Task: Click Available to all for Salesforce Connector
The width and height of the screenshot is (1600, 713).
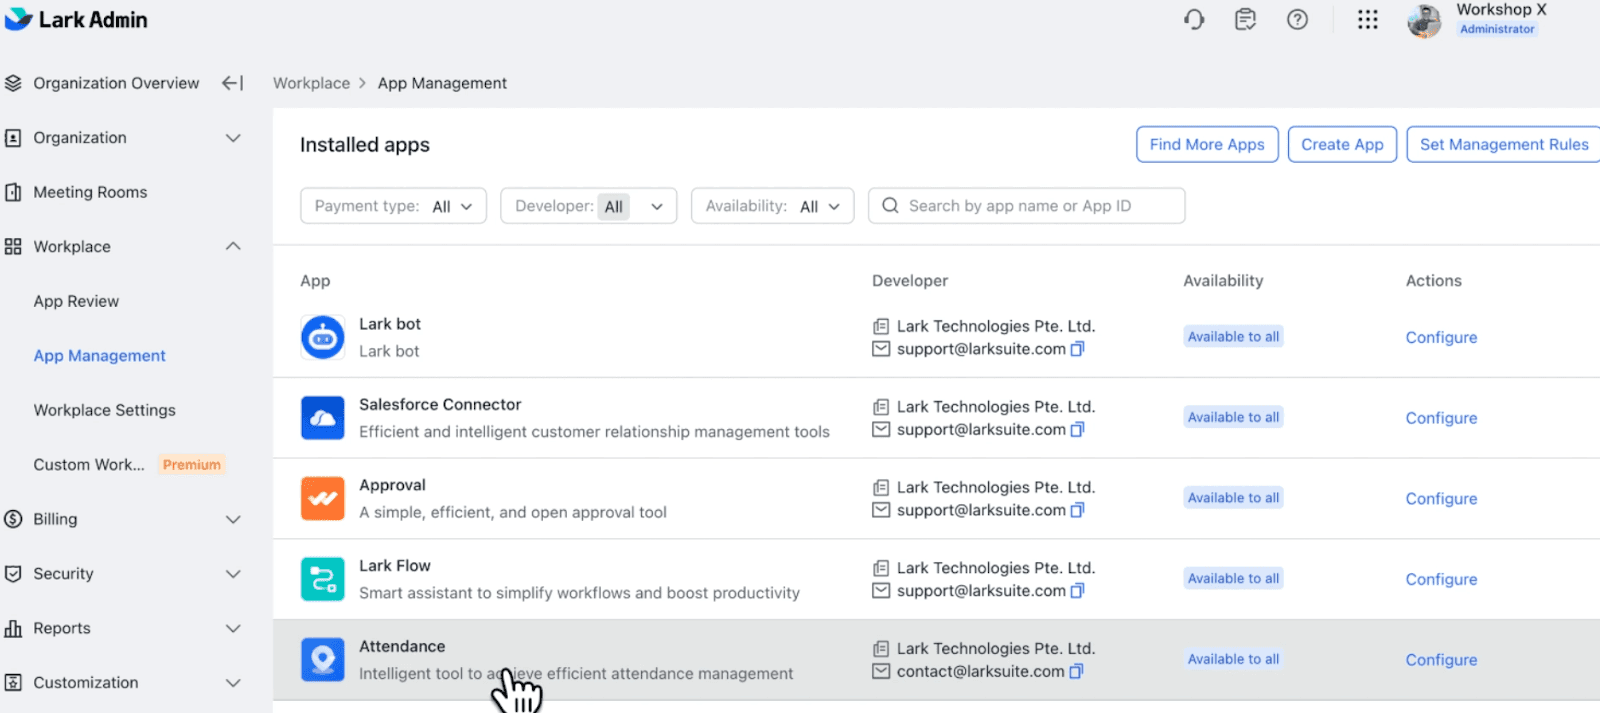Action: point(1233,417)
